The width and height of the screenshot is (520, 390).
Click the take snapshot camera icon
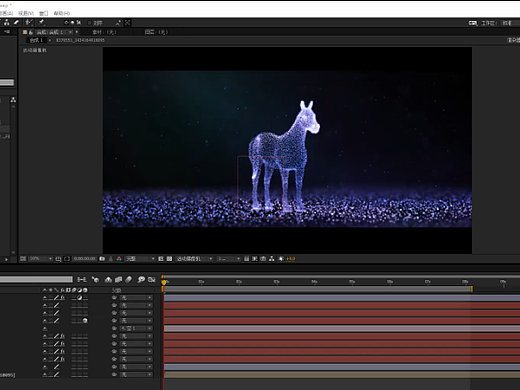102,259
